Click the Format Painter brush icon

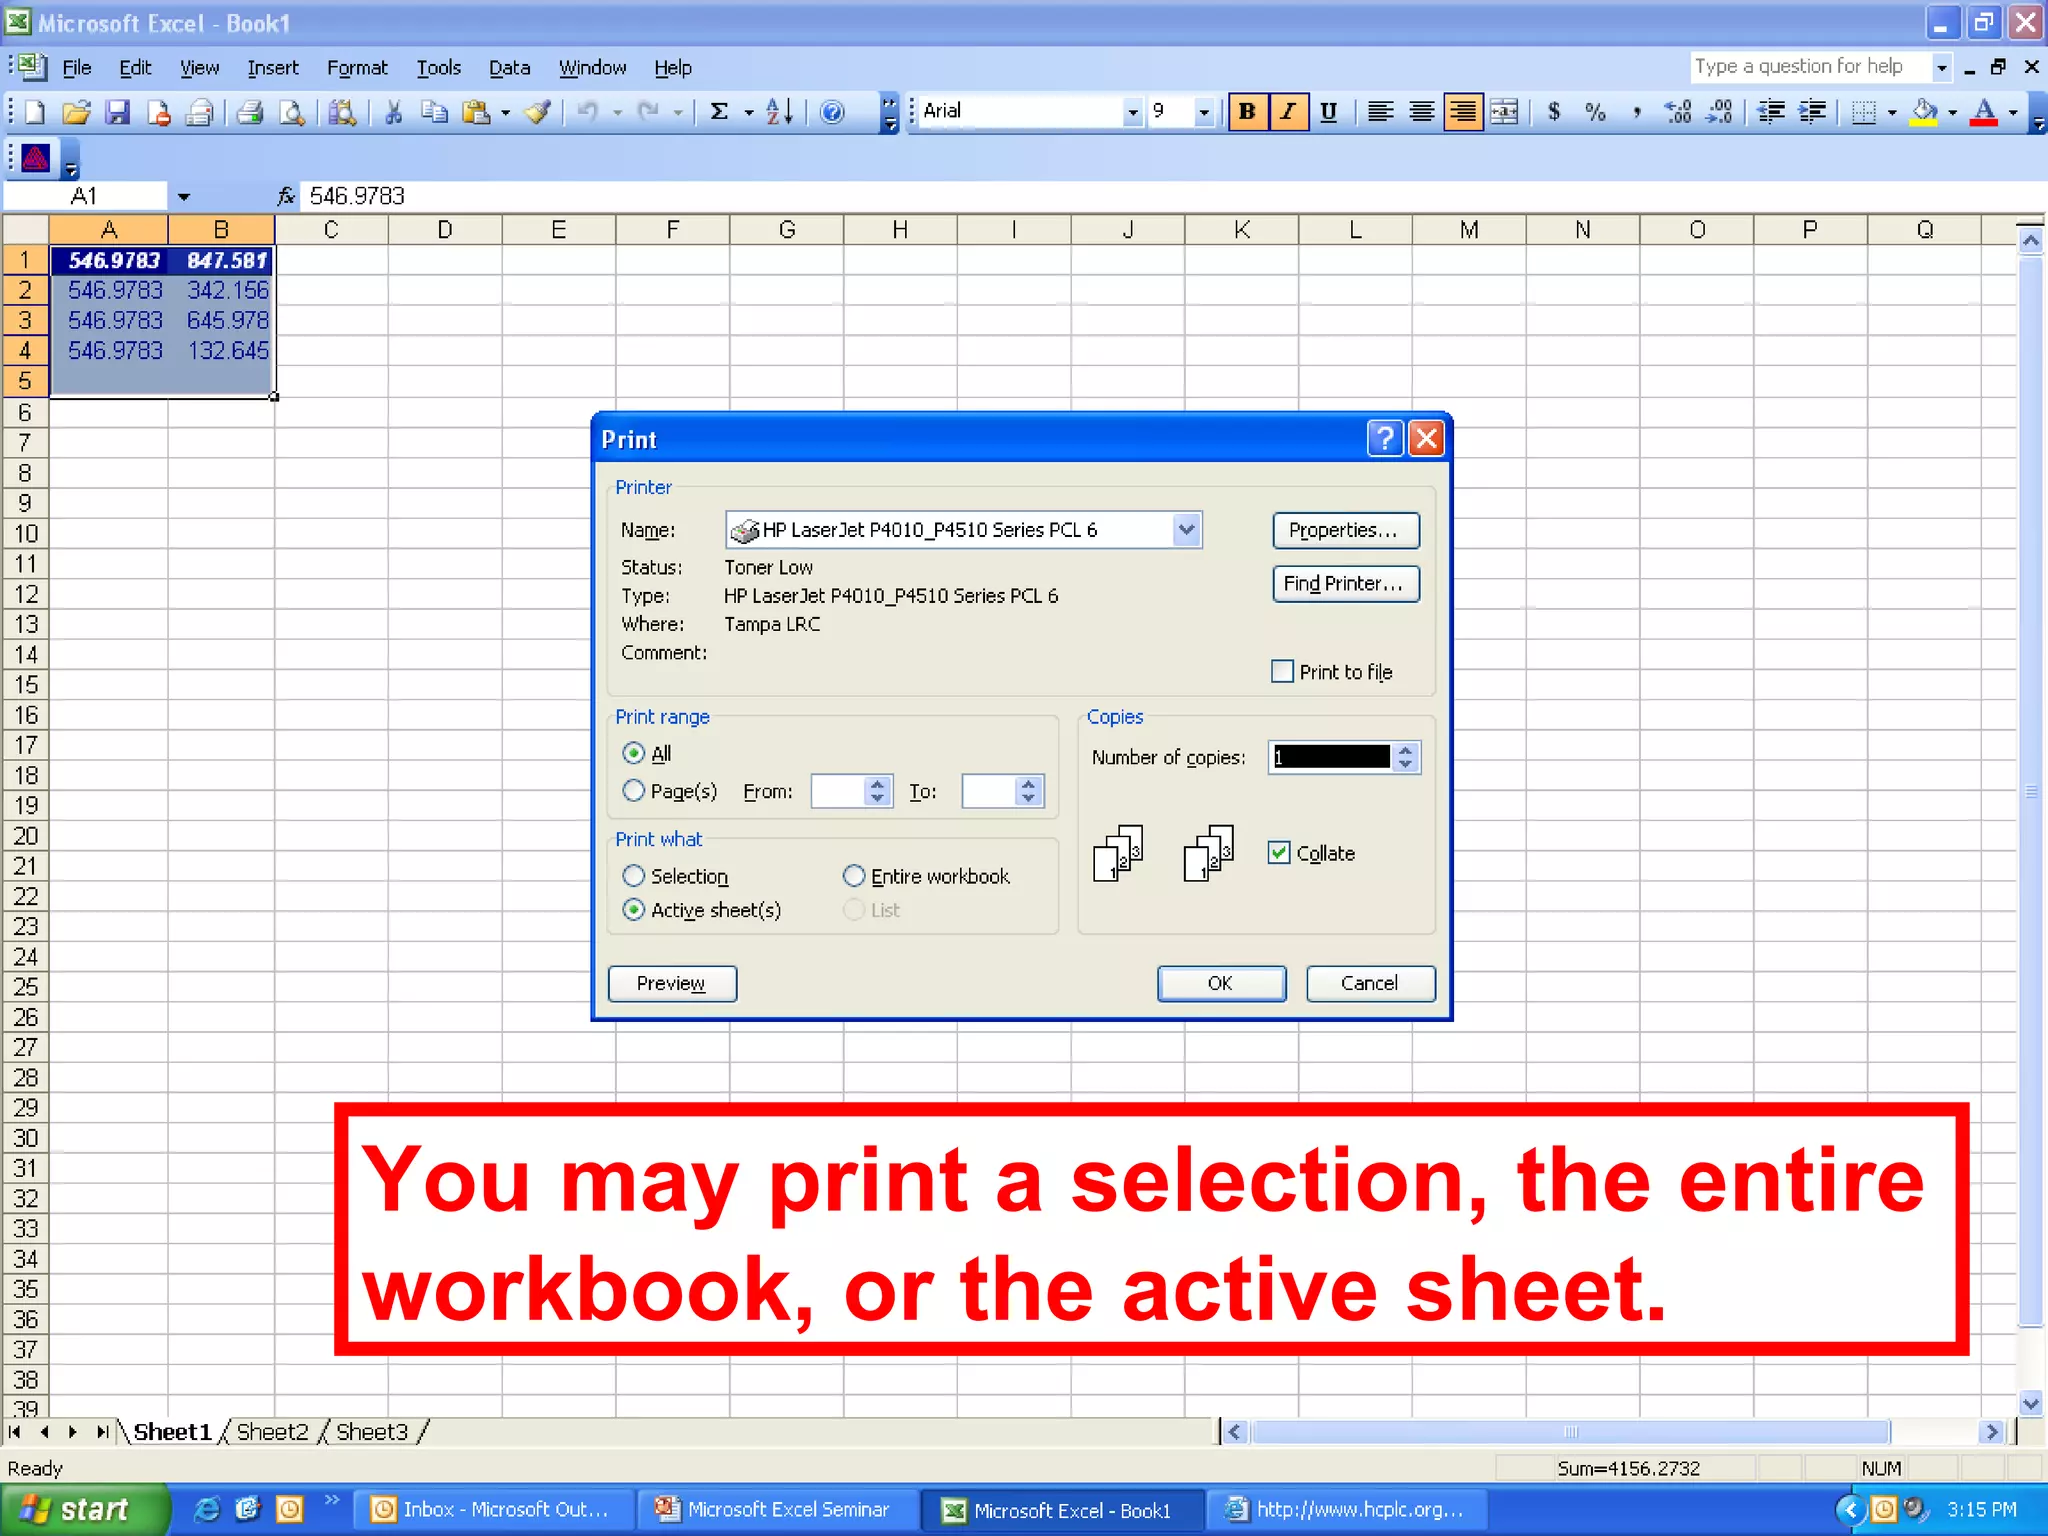click(x=538, y=112)
